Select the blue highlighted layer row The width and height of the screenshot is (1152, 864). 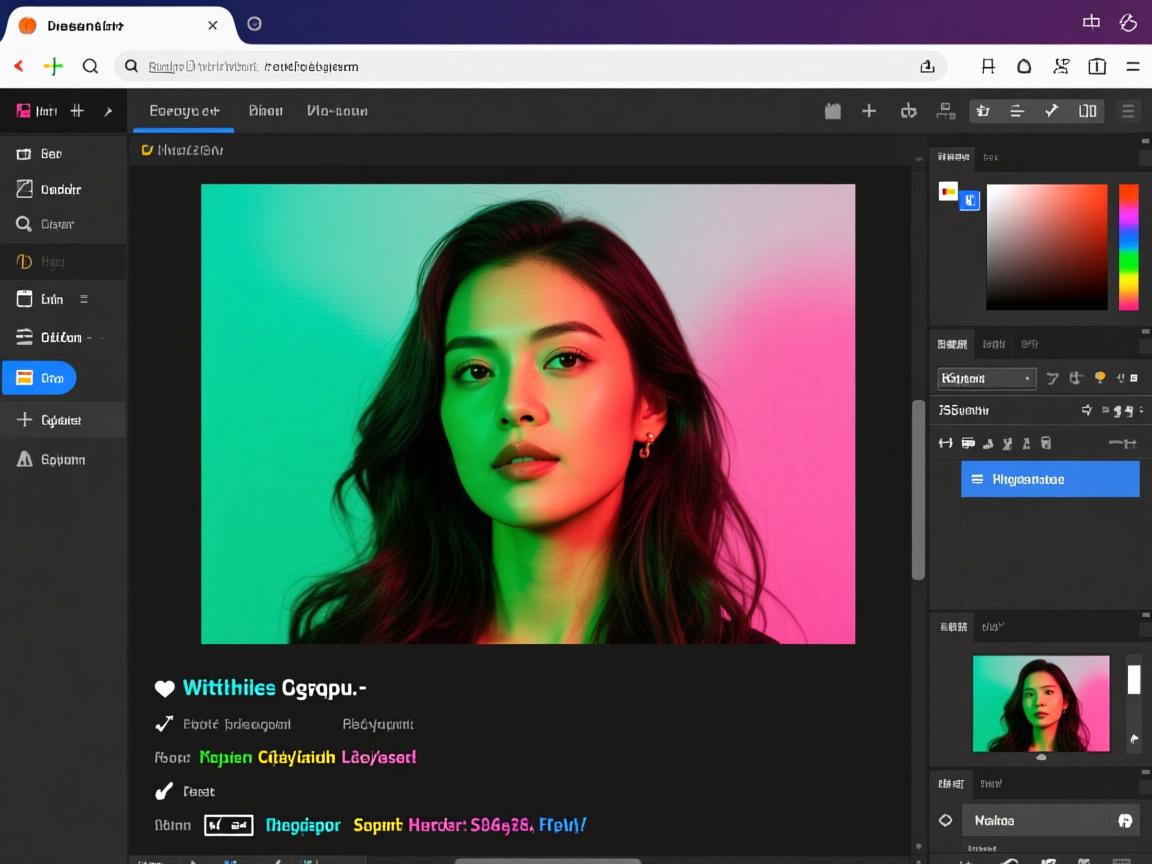pos(1050,479)
